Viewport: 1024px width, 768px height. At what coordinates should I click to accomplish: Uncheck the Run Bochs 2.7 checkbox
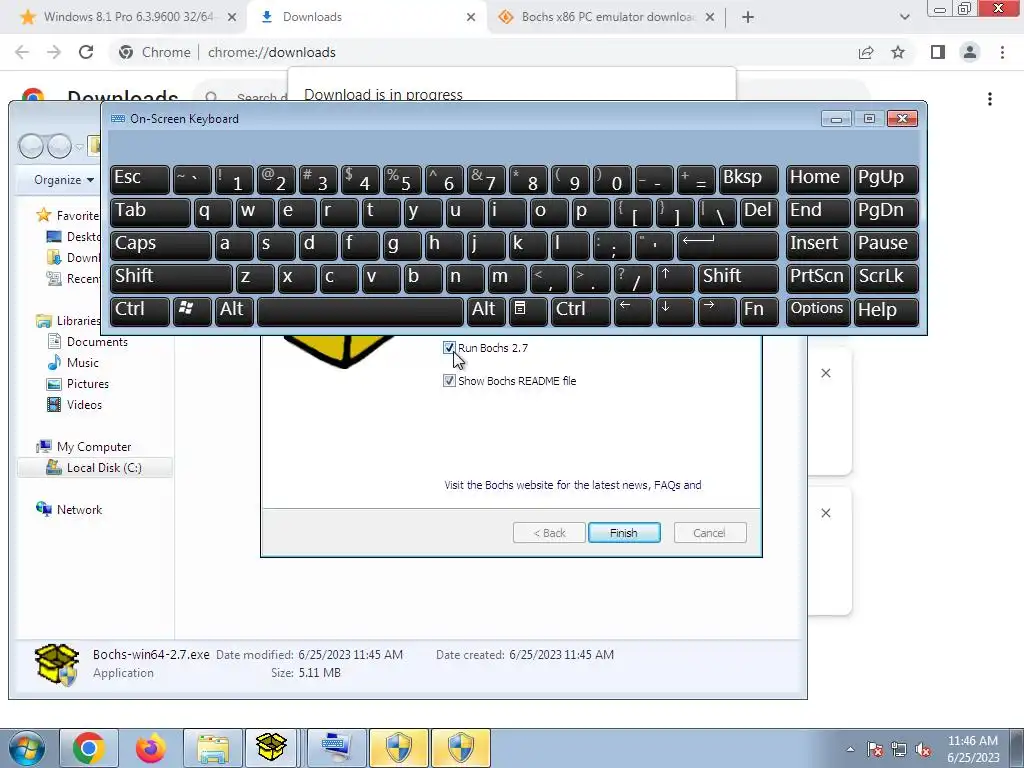click(x=449, y=347)
